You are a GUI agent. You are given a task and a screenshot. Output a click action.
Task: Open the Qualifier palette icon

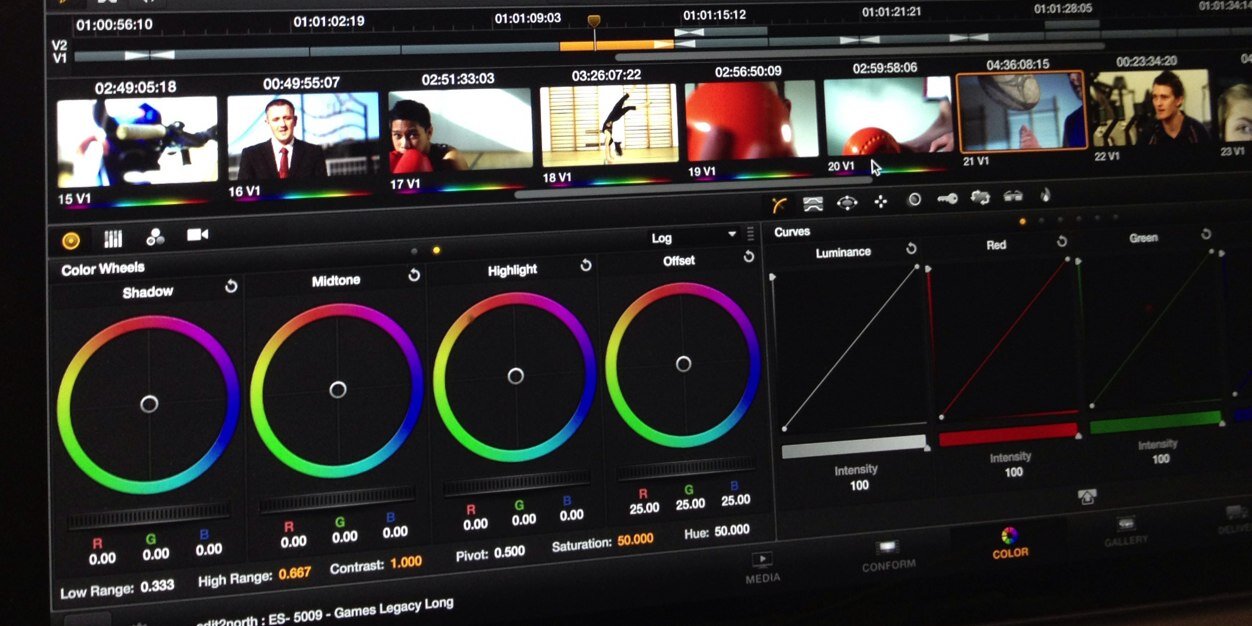tap(813, 203)
